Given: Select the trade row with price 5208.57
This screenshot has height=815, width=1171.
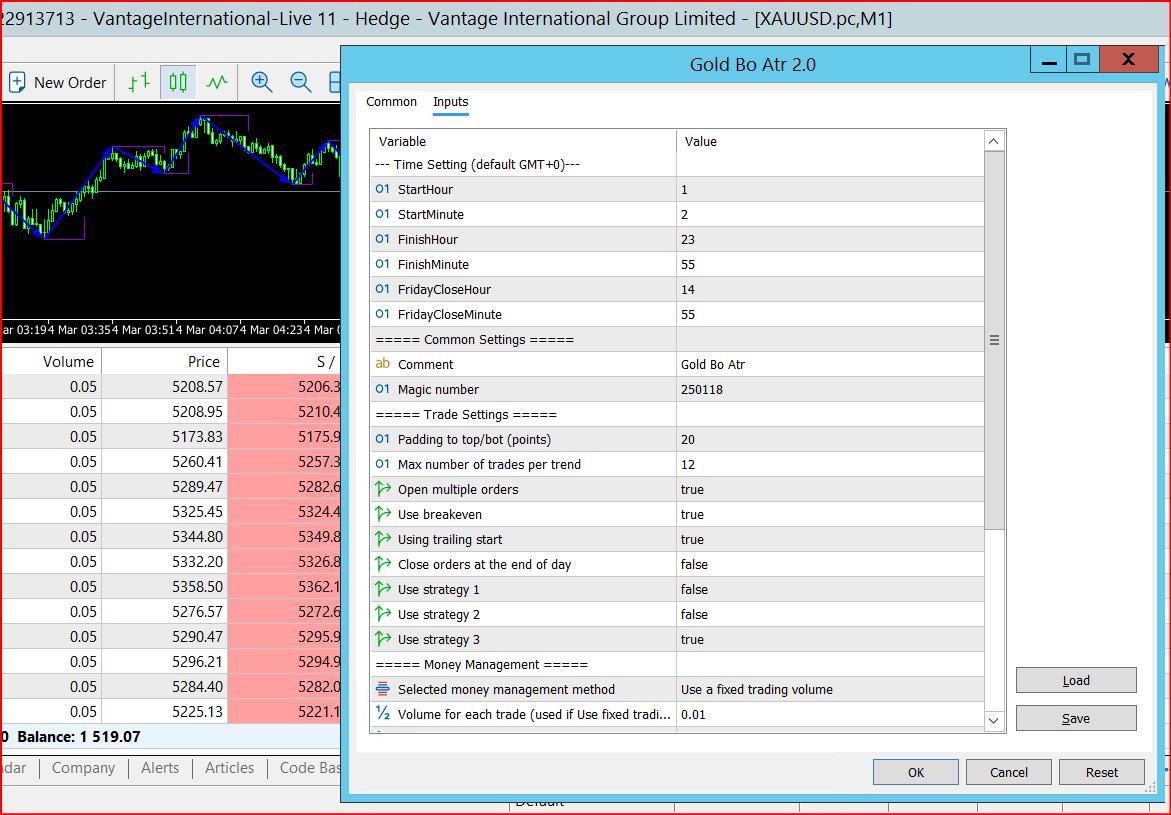Looking at the screenshot, I should (x=171, y=387).
